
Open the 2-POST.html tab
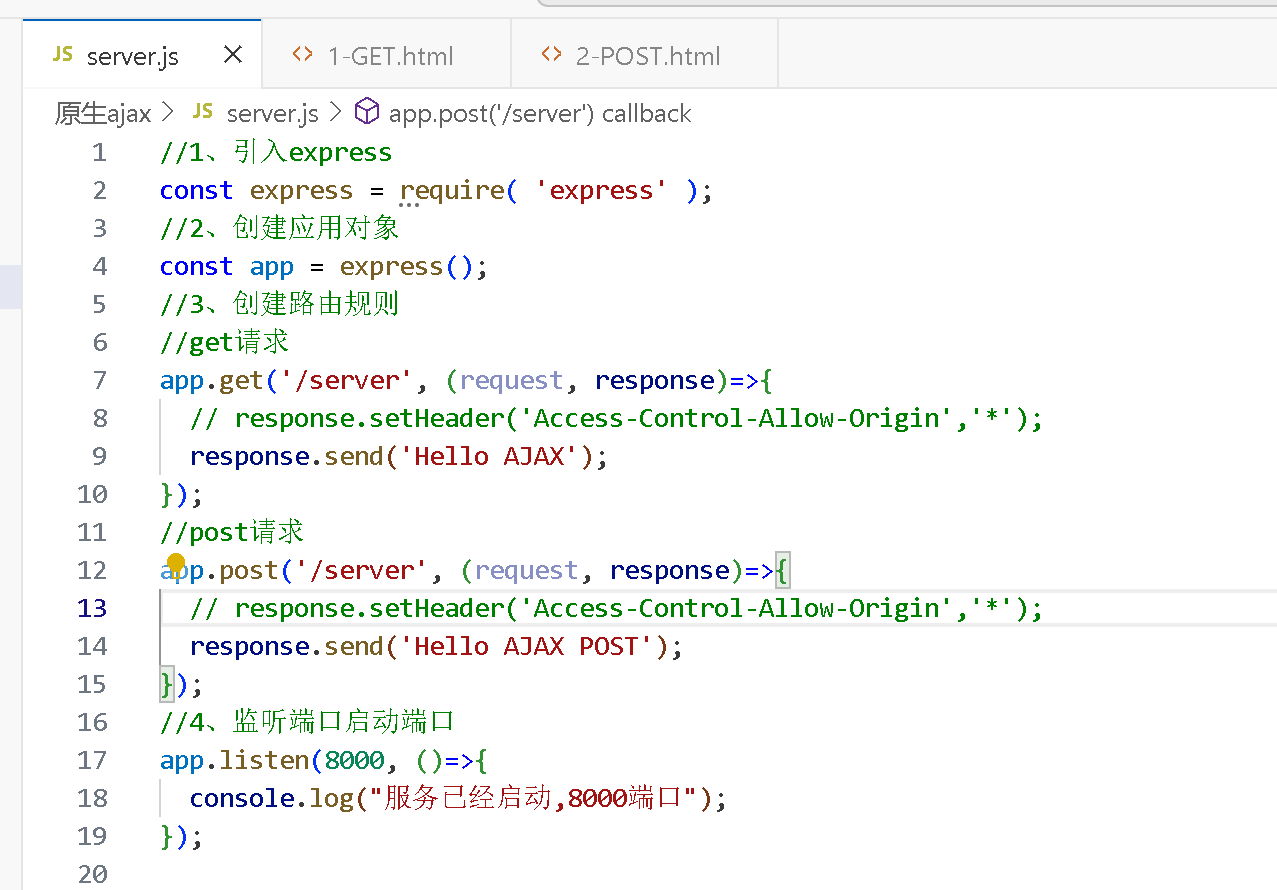click(x=644, y=55)
